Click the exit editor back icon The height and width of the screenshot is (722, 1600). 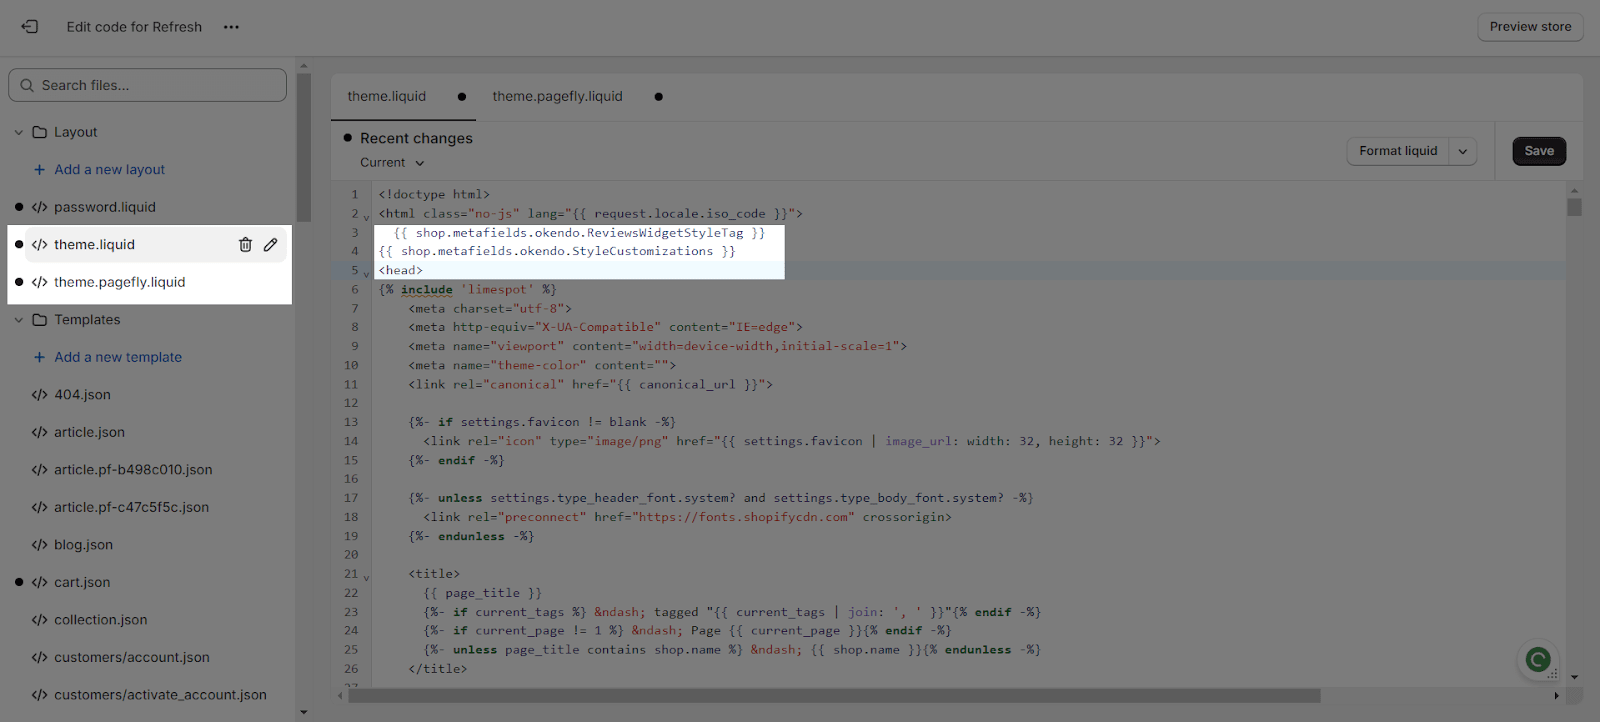point(30,27)
